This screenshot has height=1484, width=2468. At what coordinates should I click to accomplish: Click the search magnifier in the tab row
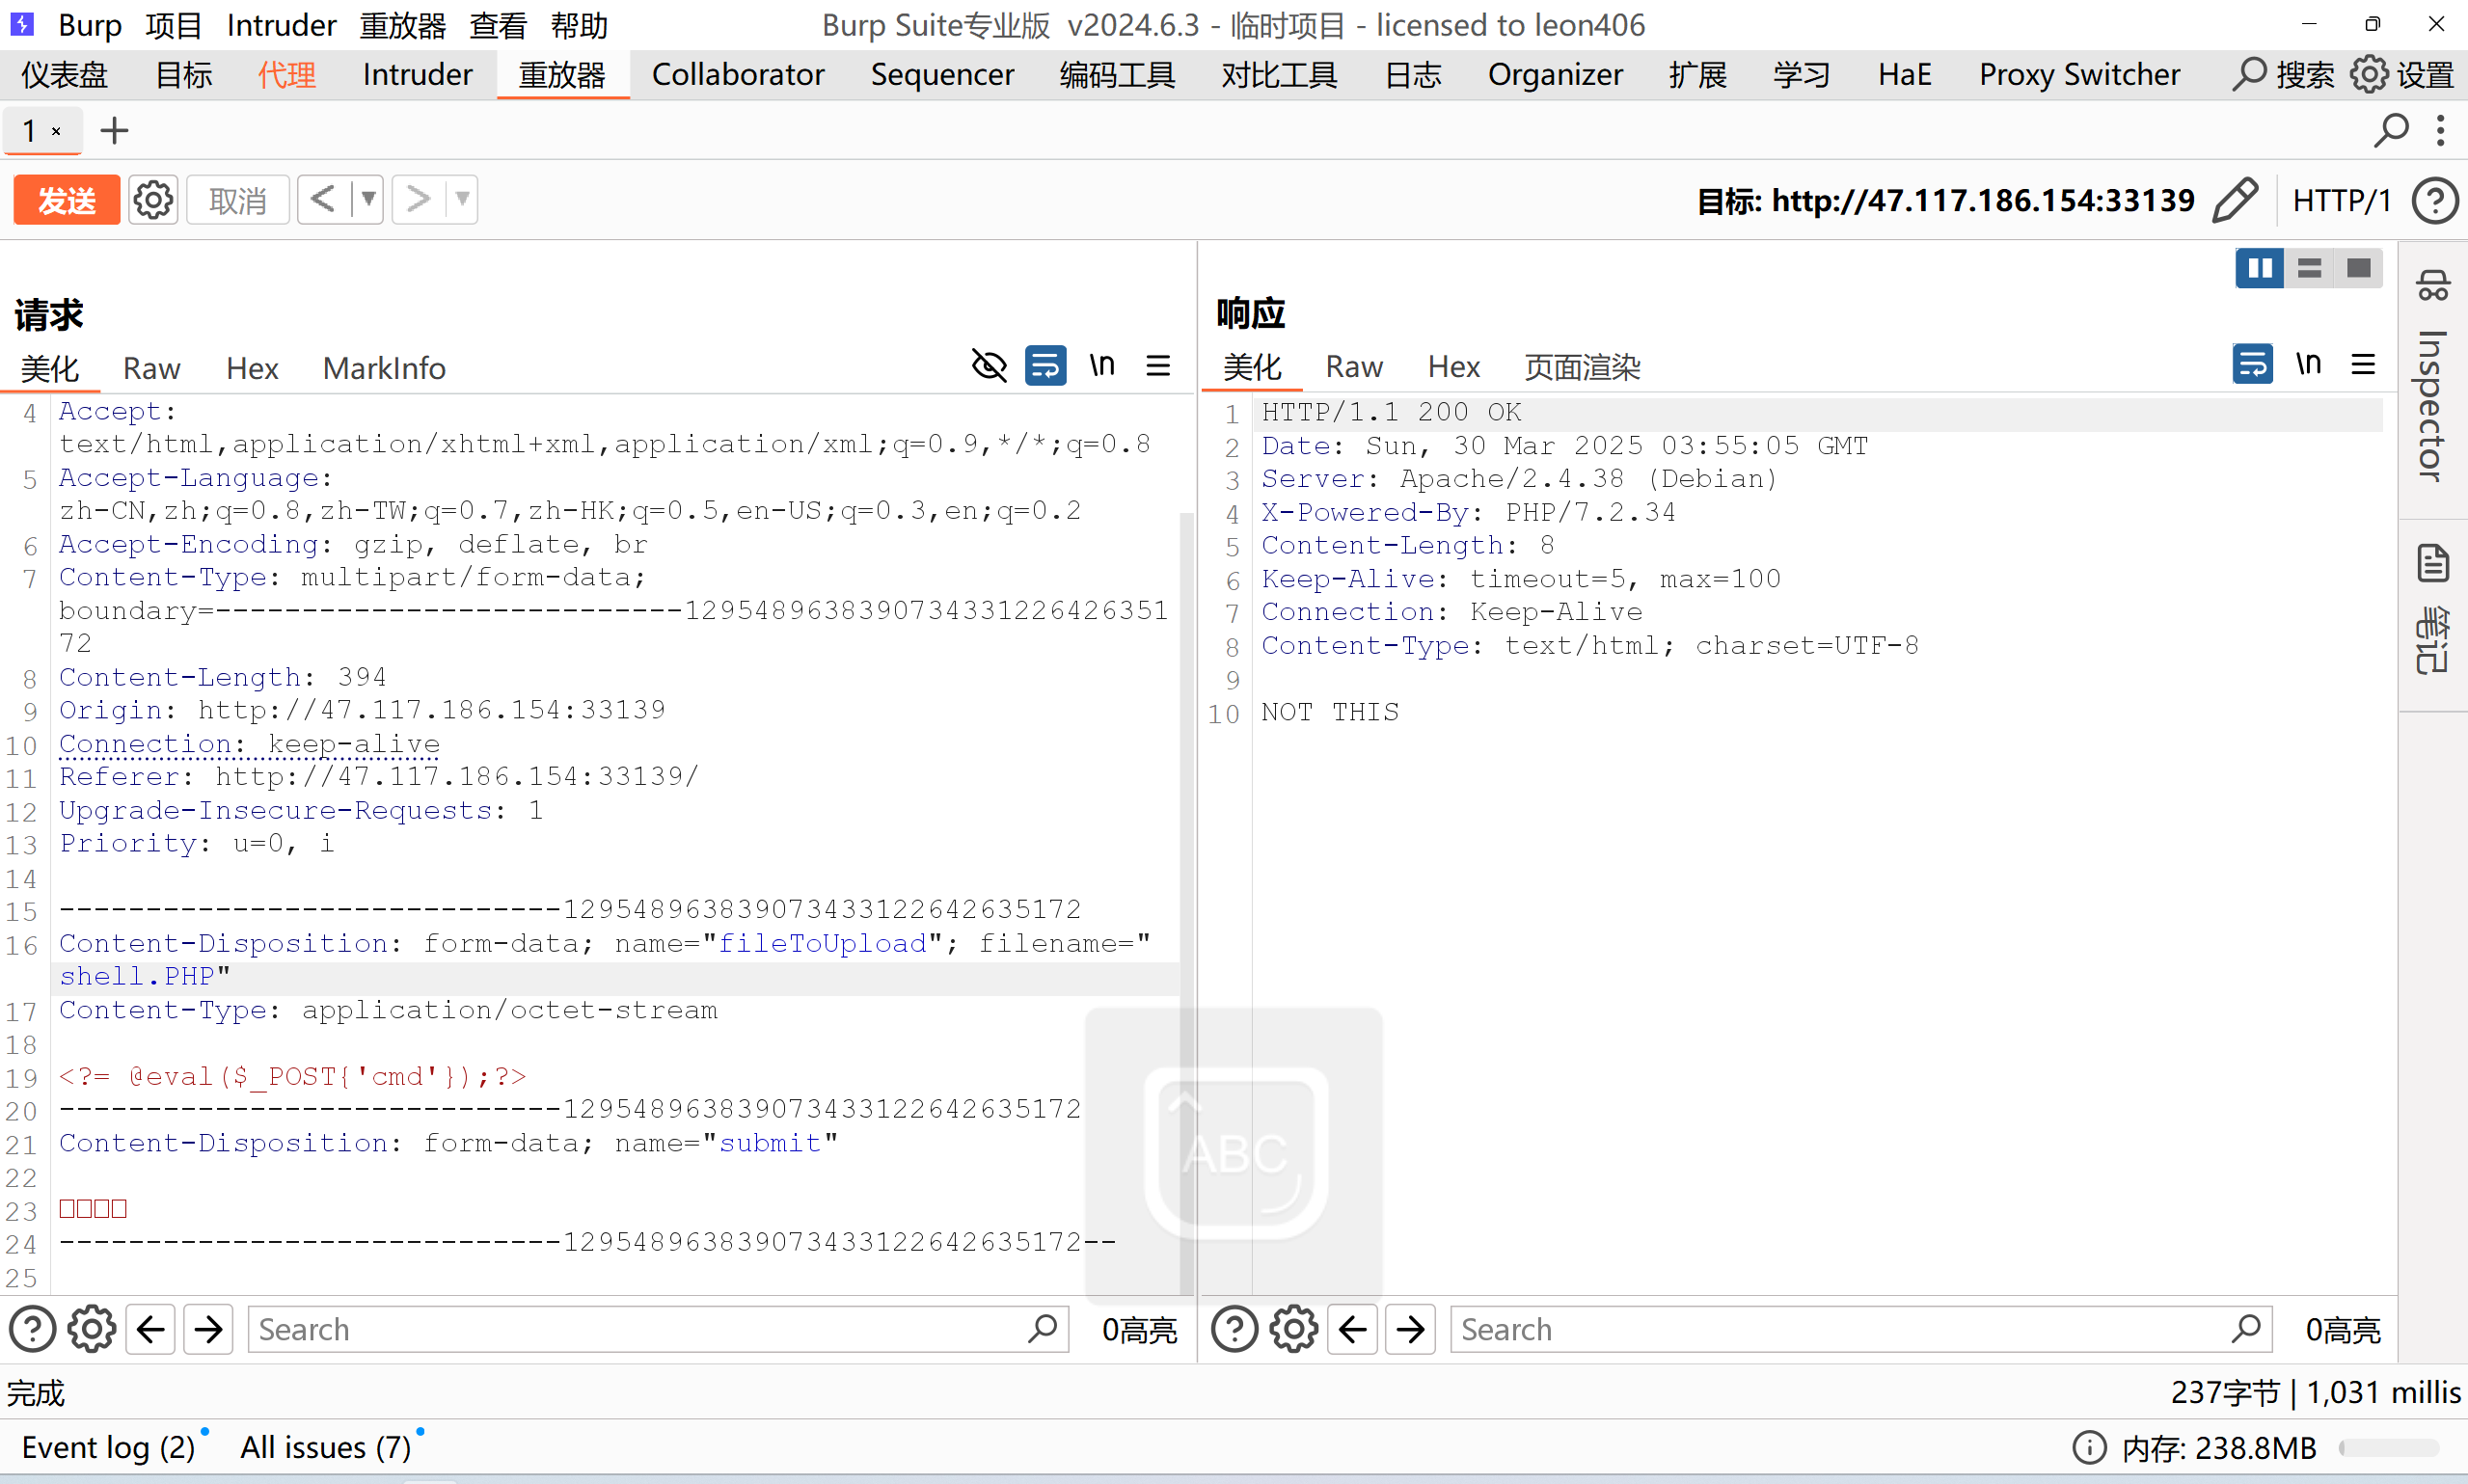(2391, 130)
